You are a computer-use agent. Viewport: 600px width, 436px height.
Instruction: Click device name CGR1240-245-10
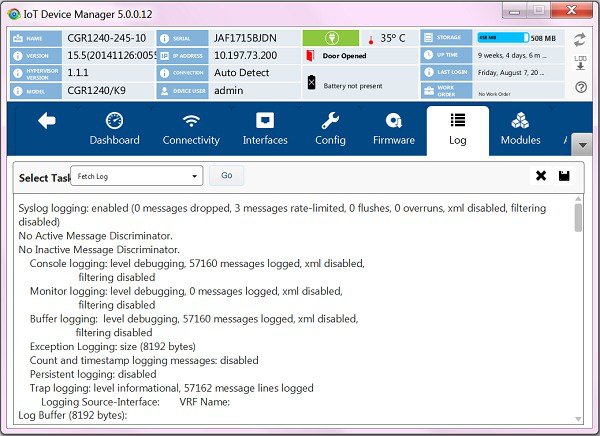[x=107, y=38]
